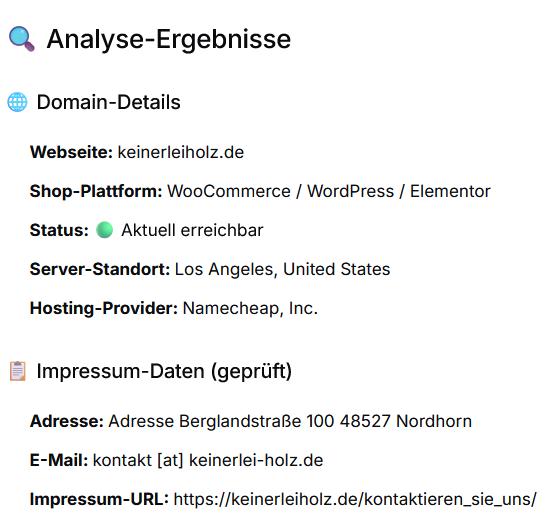Click the clipboard icon beside Impressum-Daten
Image resolution: width=552 pixels, height=520 pixels.
coord(17,371)
